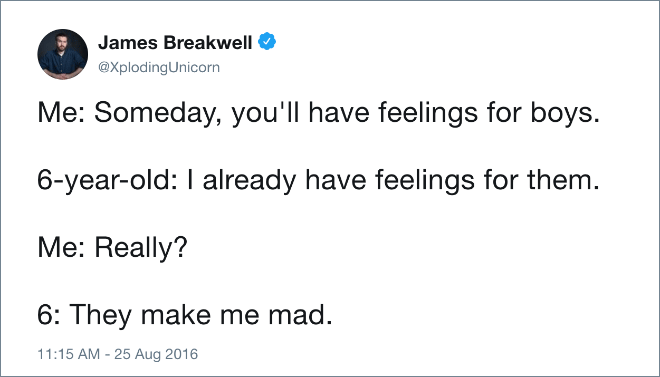660x377 pixels.
Task: Click the '6:' label on the last line
Action: coord(50,315)
